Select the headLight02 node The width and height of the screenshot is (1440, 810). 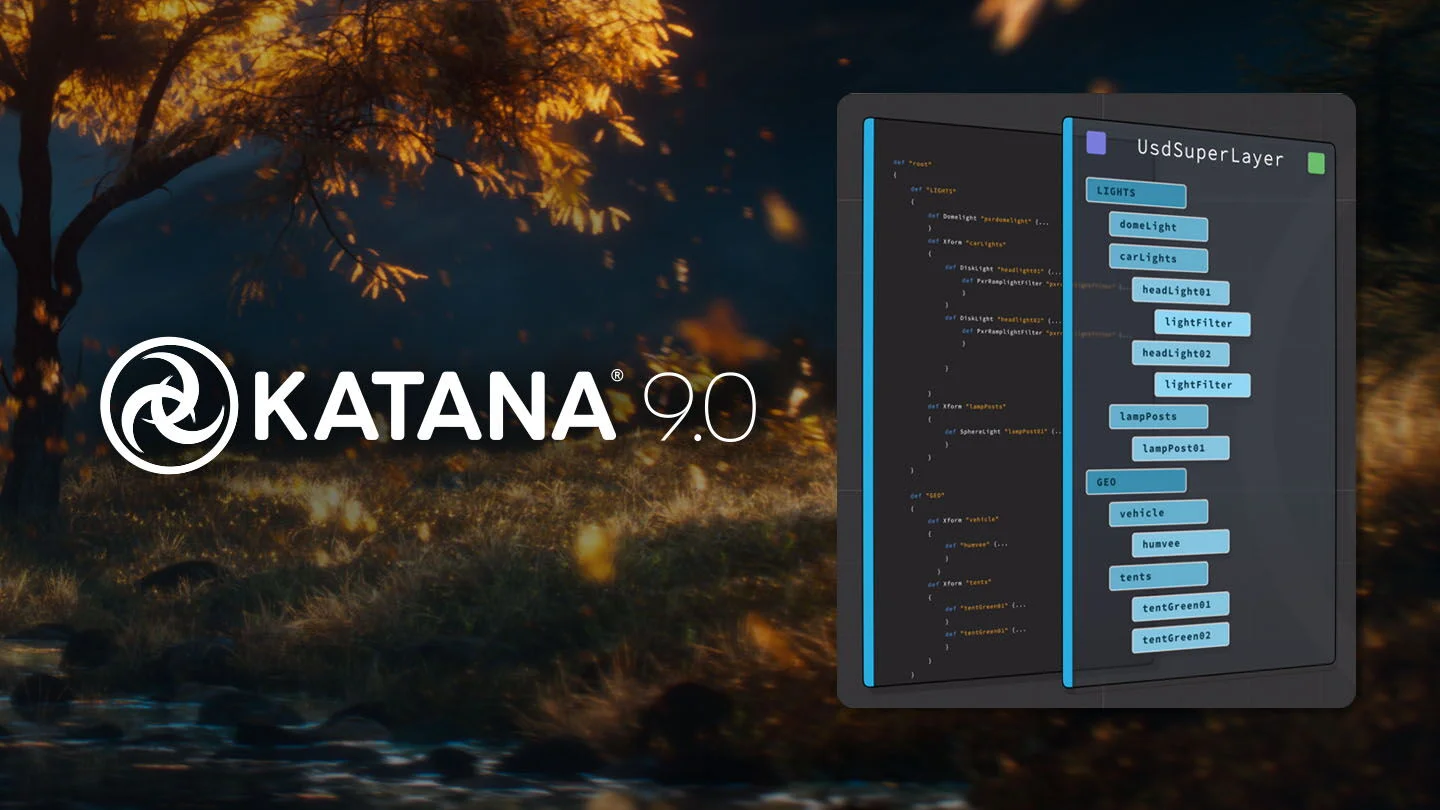point(1180,353)
